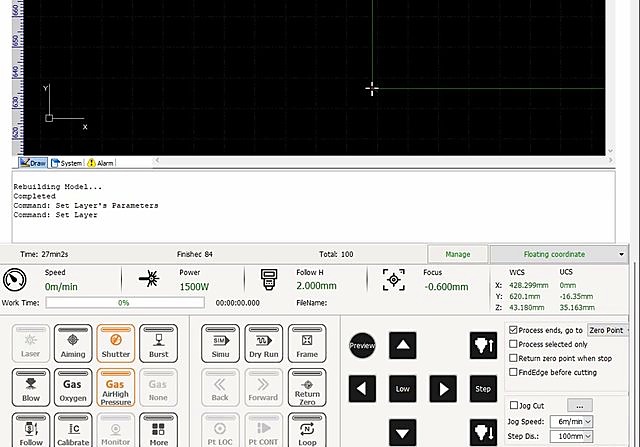The width and height of the screenshot is (640, 447).
Task: Click the Jog Cut ellipsis button
Action: click(580, 406)
